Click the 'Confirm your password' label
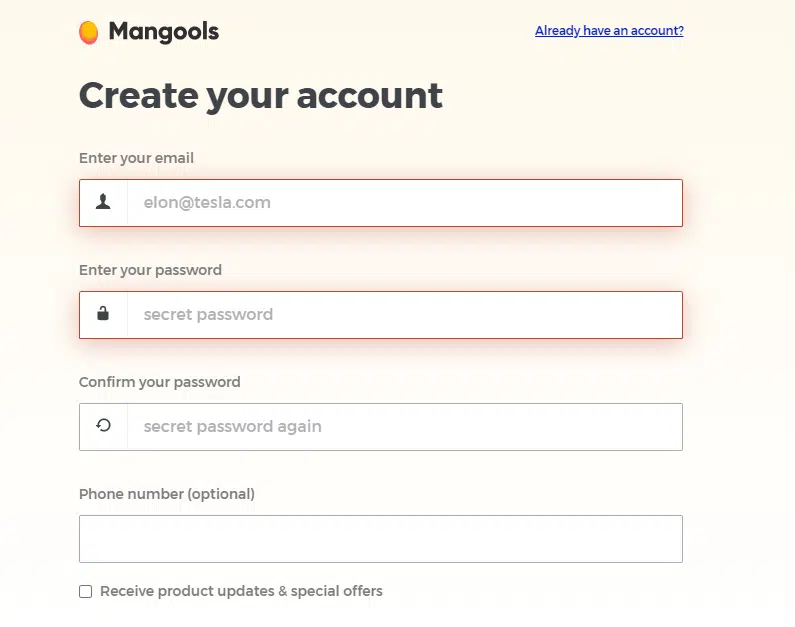Image resolution: width=795 pixels, height=627 pixels. point(160,382)
